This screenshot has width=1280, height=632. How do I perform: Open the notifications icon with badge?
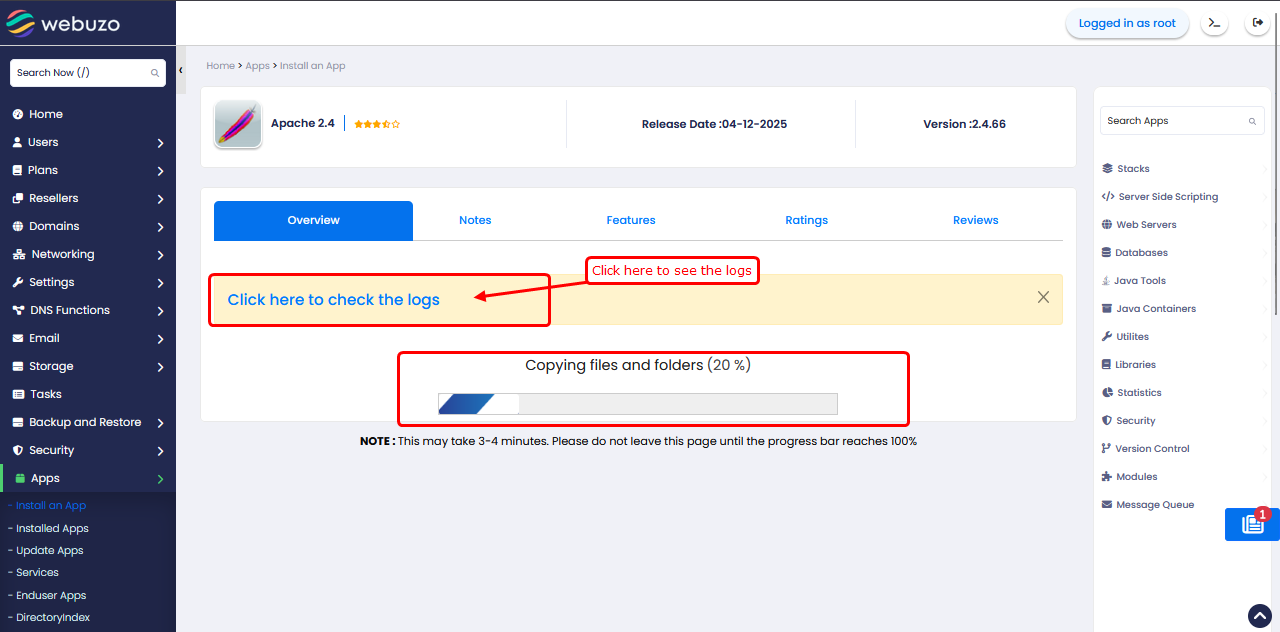[1252, 524]
